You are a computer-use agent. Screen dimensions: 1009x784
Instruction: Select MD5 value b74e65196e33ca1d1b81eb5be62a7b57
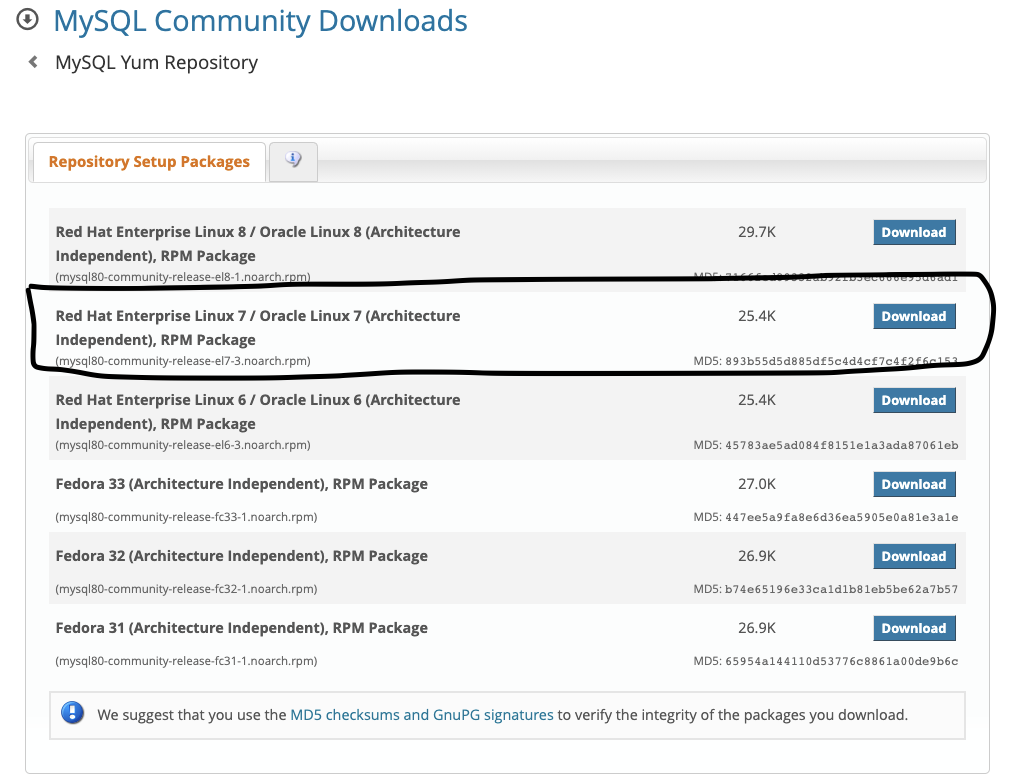842,590
